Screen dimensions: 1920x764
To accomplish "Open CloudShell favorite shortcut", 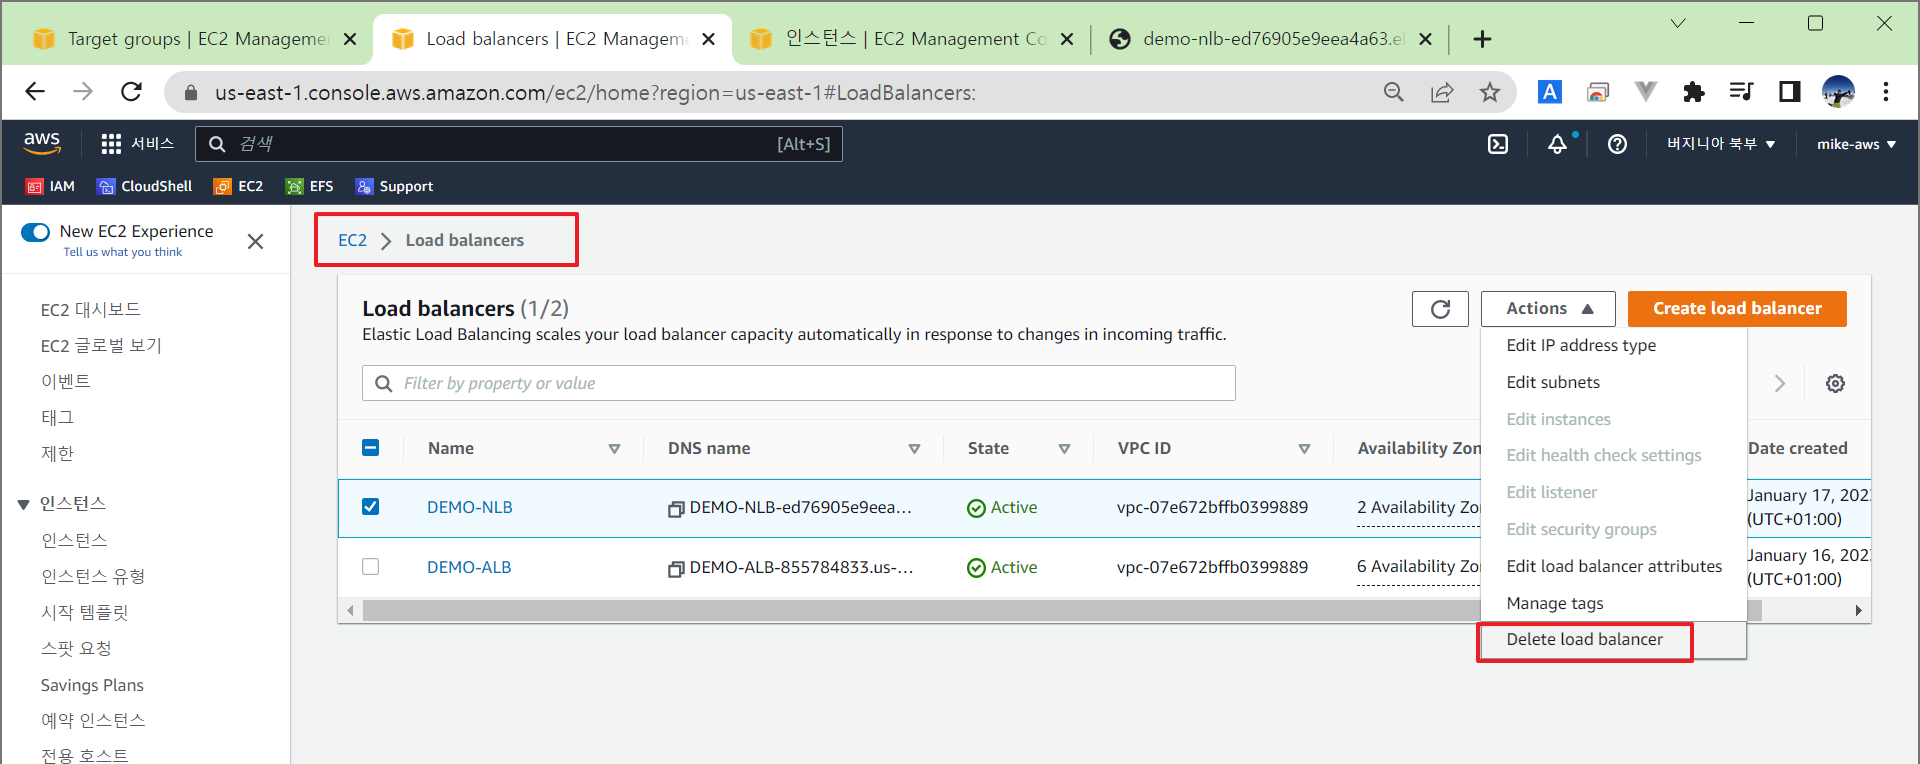I will pos(144,186).
